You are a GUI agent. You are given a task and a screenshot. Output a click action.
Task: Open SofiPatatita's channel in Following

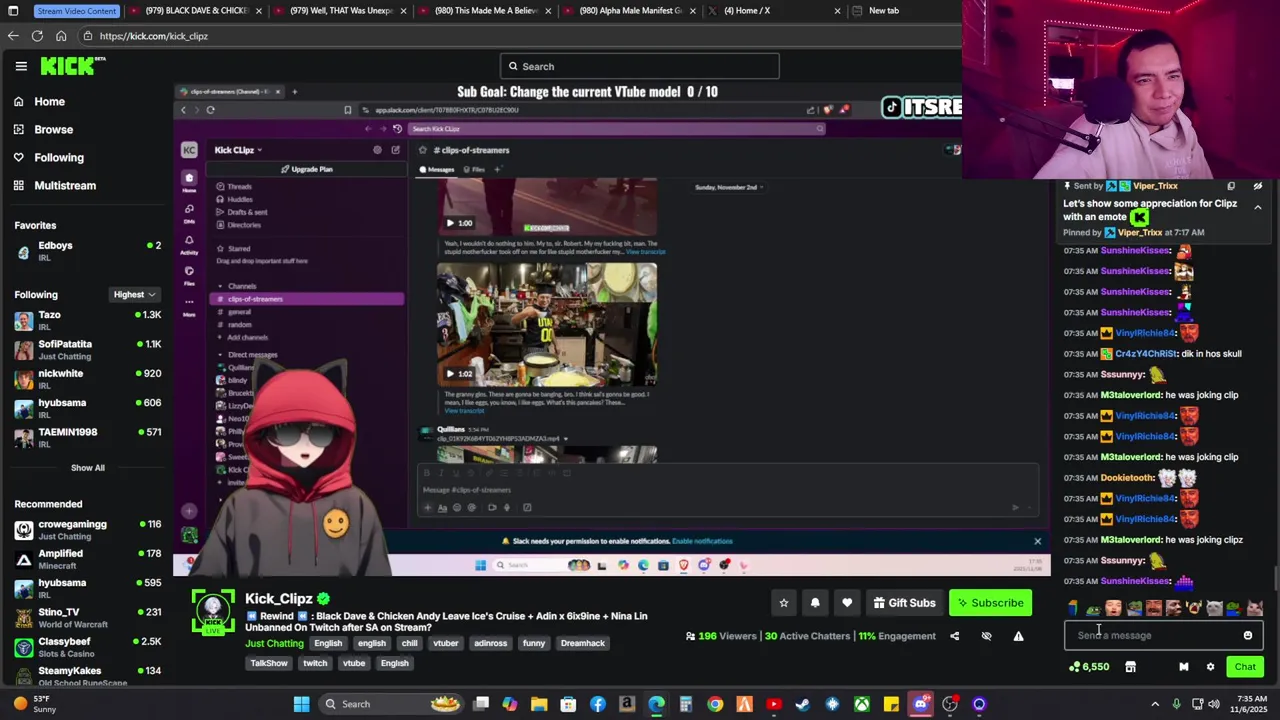point(87,350)
